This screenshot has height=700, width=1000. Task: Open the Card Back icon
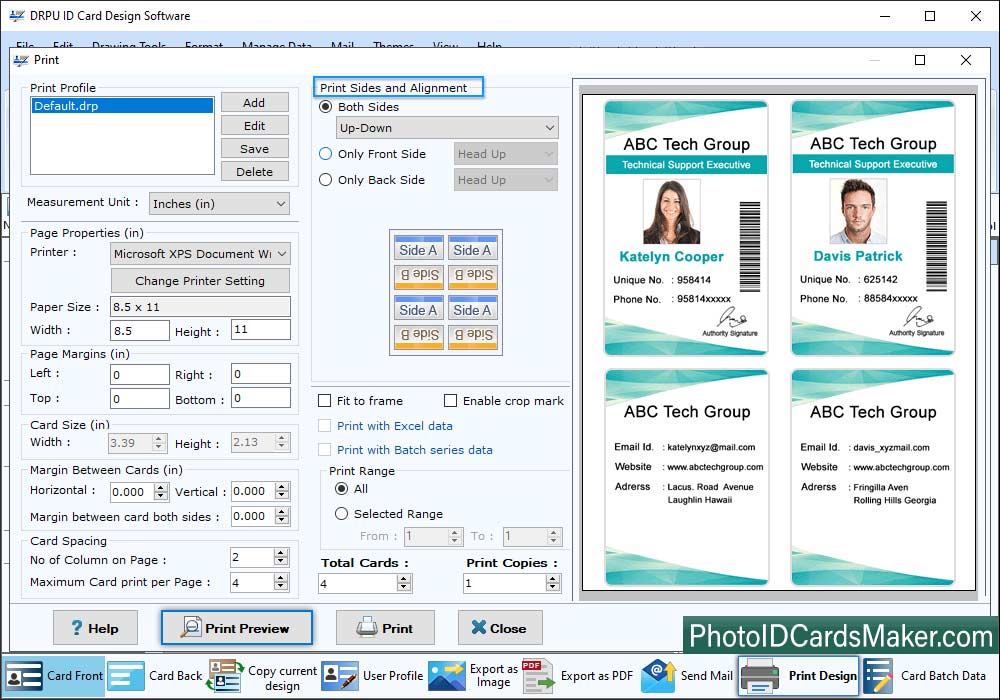tap(126, 676)
